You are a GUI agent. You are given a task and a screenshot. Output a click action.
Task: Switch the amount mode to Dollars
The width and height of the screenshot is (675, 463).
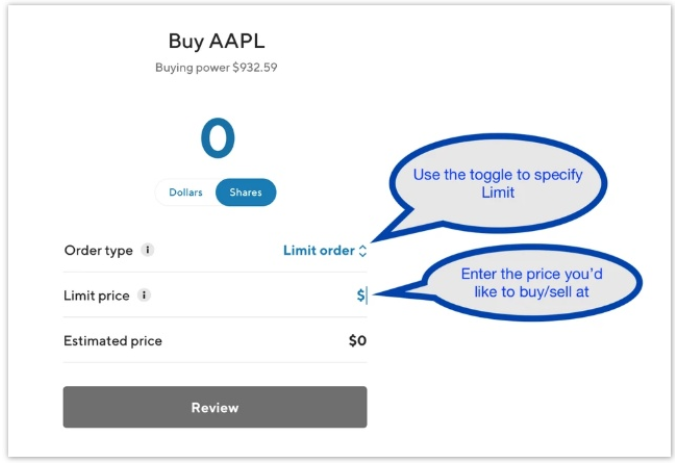[x=185, y=192]
